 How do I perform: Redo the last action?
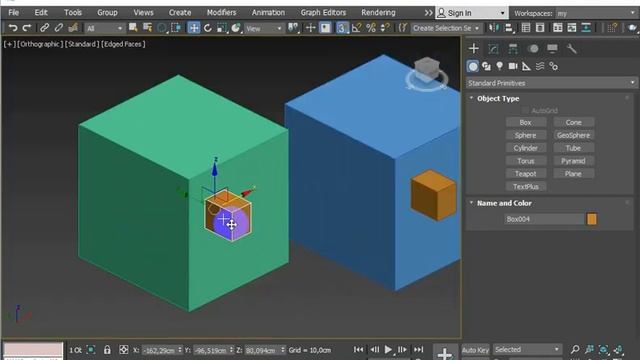[x=27, y=28]
